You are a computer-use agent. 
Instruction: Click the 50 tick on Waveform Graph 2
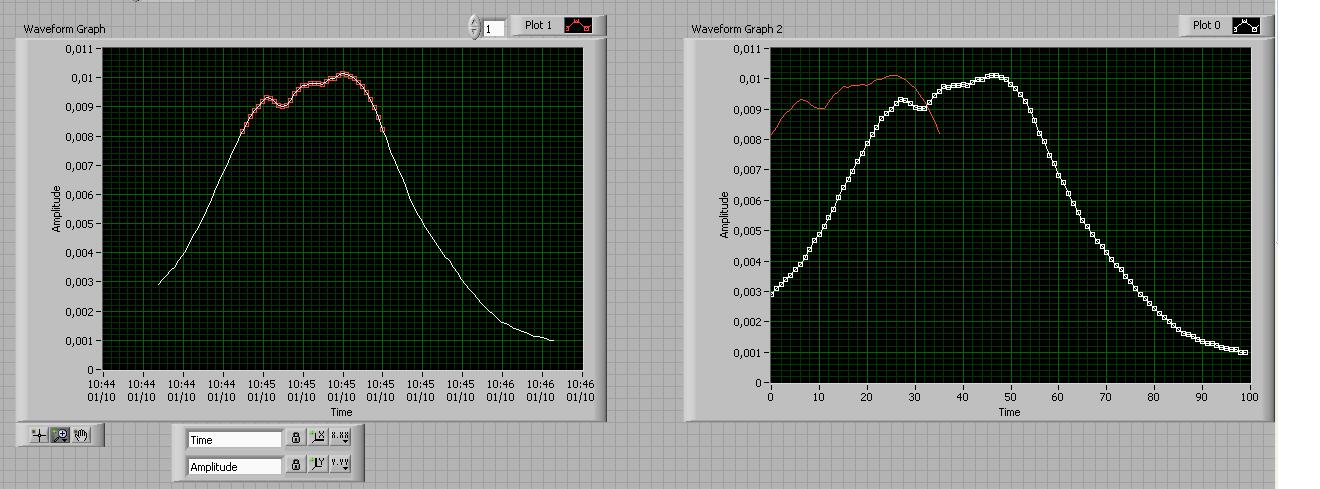(x=1009, y=396)
